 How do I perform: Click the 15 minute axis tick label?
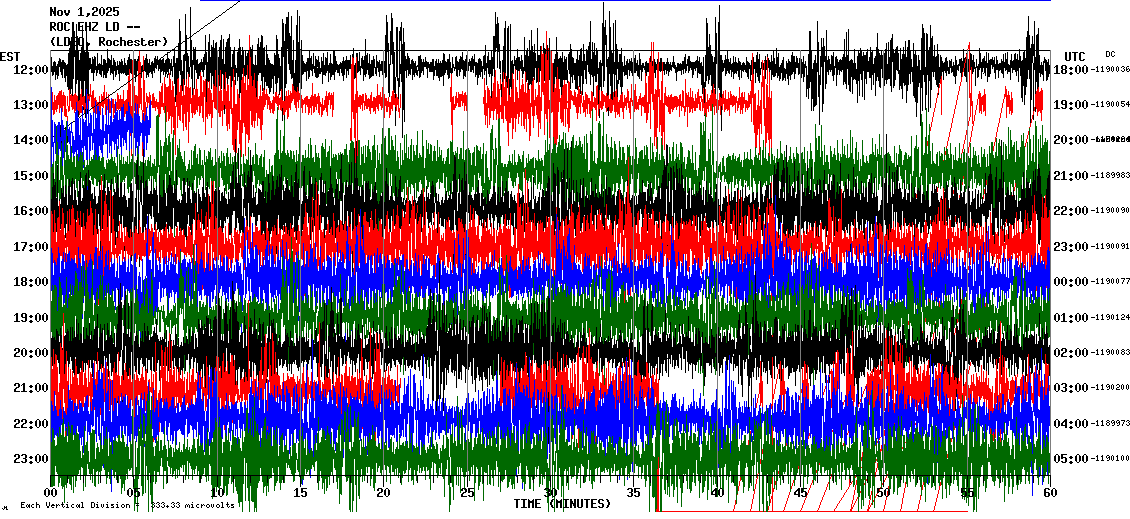301,493
